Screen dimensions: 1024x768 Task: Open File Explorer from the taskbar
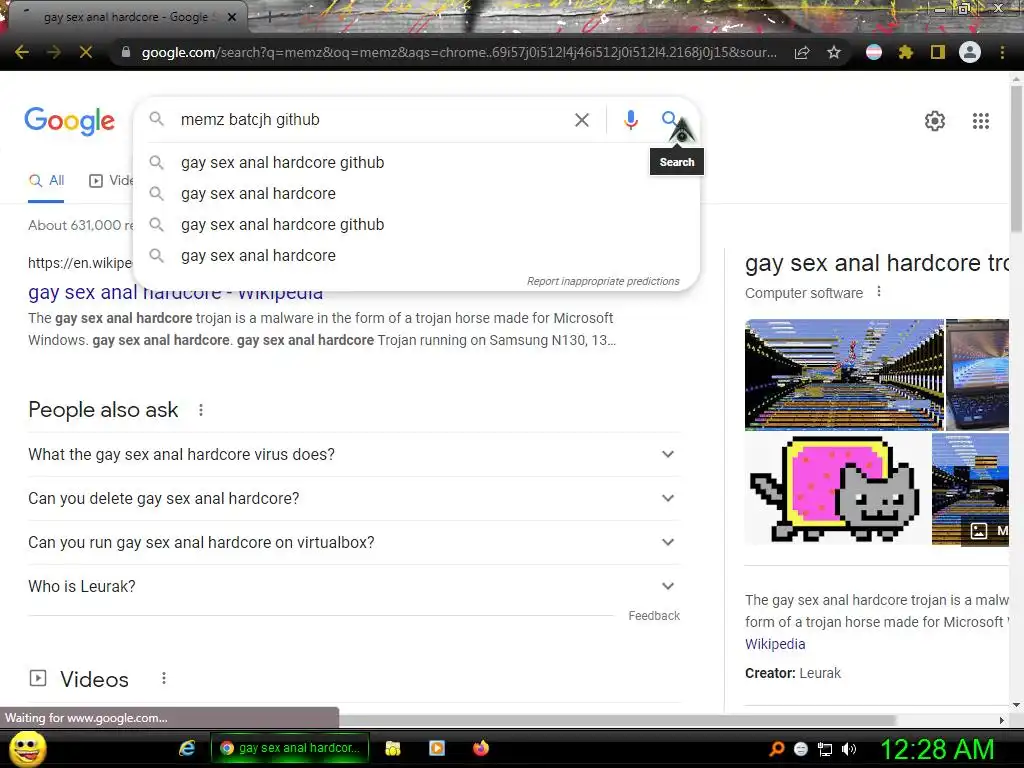click(392, 748)
